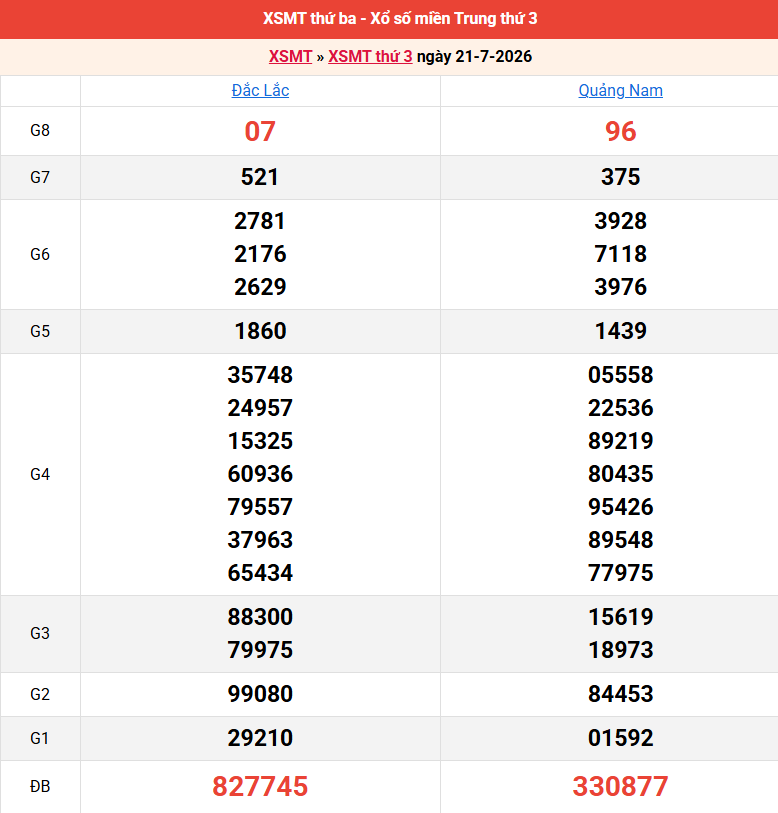The width and height of the screenshot is (778, 813).
Task: Click G2 number 84453
Action: coord(620,694)
